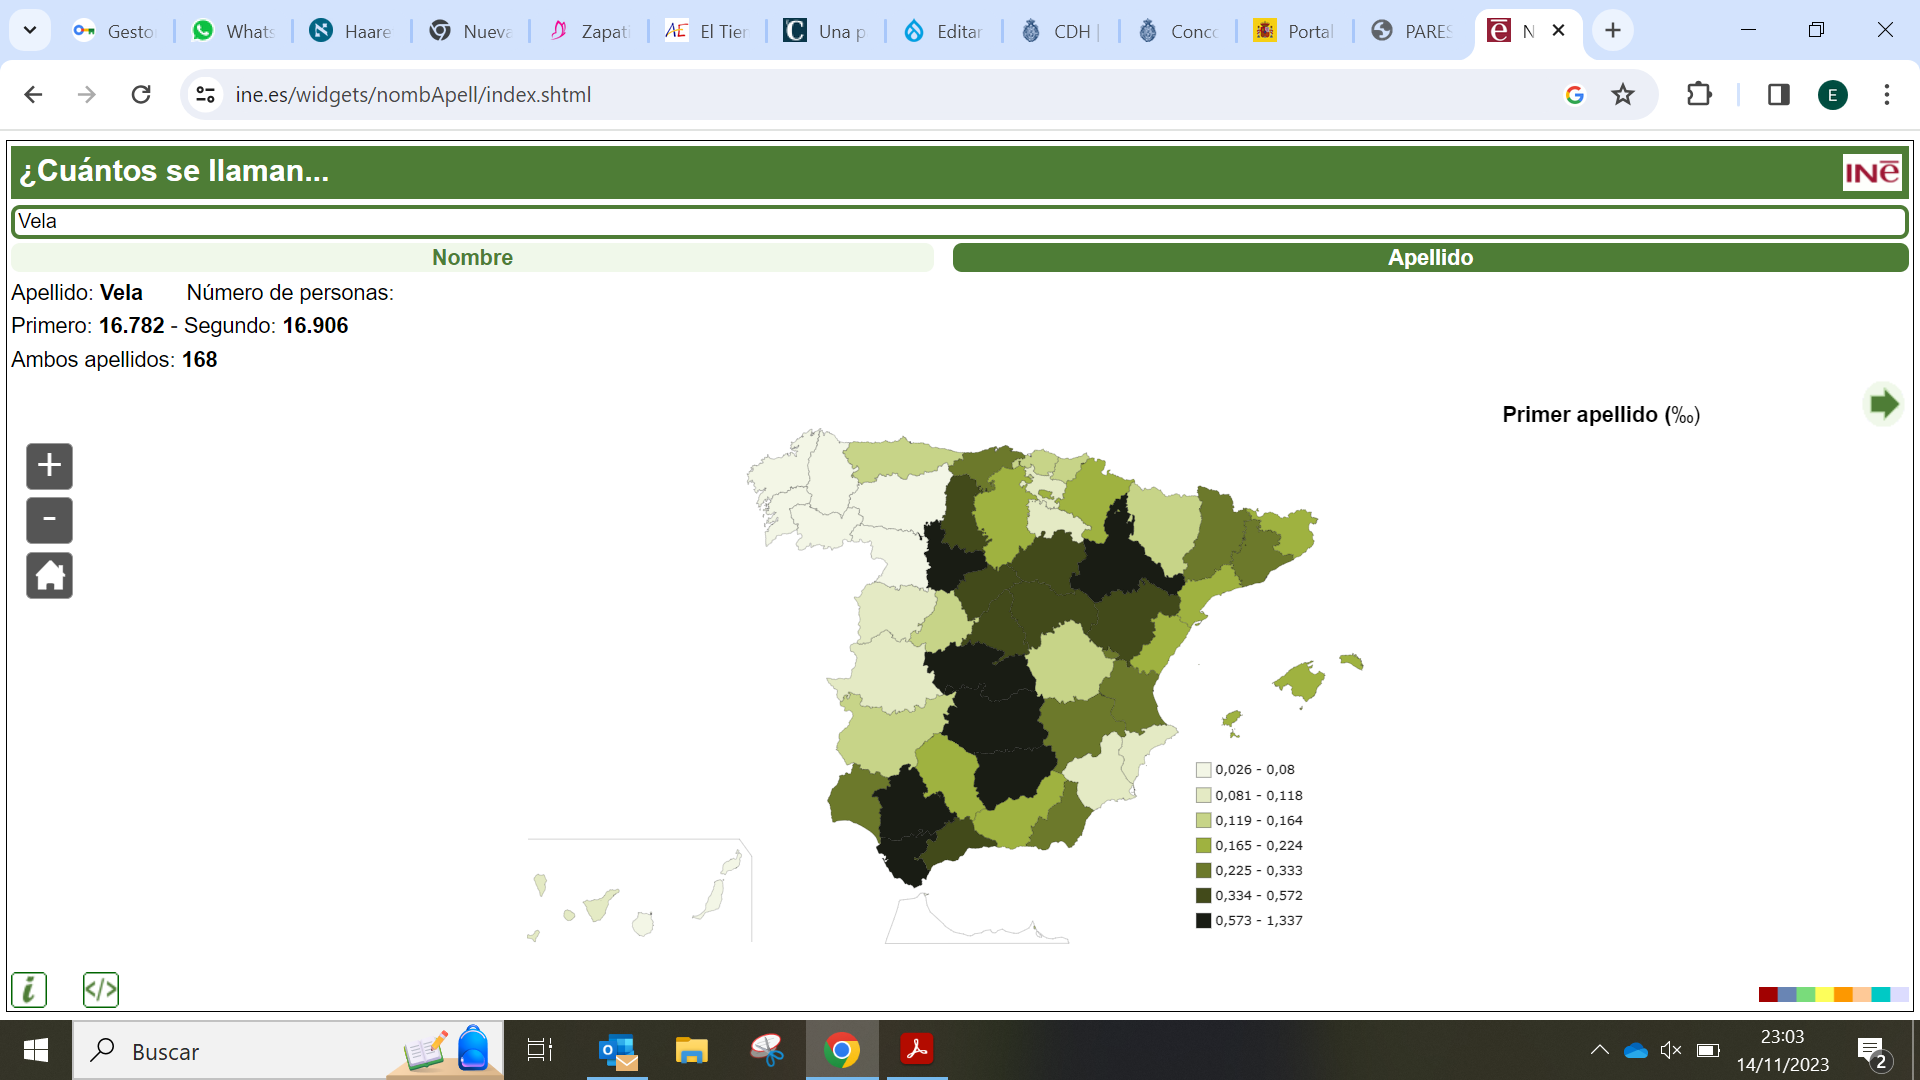The image size is (1920, 1080).
Task: Expand the tab search dropdown arrow
Action: [x=30, y=30]
